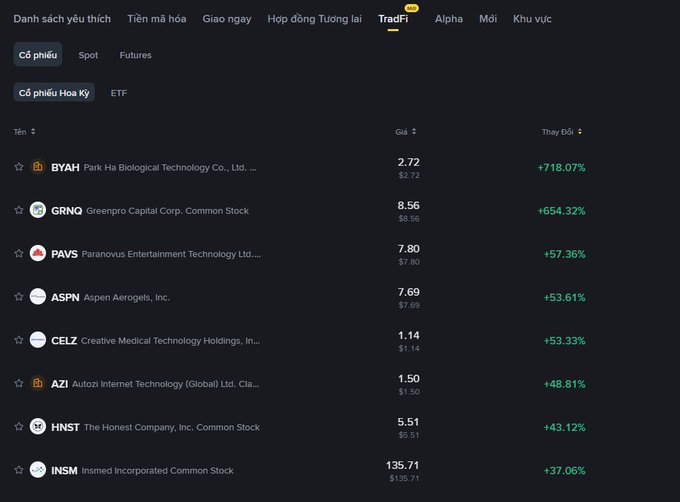The image size is (680, 502).
Task: Open the Khu vực tab
Action: [532, 19]
